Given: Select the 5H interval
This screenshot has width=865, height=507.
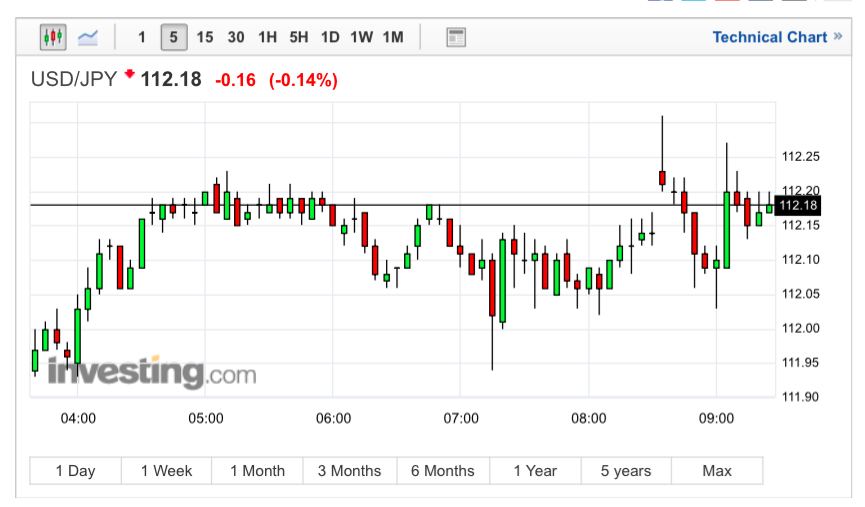Looking at the screenshot, I should tap(299, 38).
